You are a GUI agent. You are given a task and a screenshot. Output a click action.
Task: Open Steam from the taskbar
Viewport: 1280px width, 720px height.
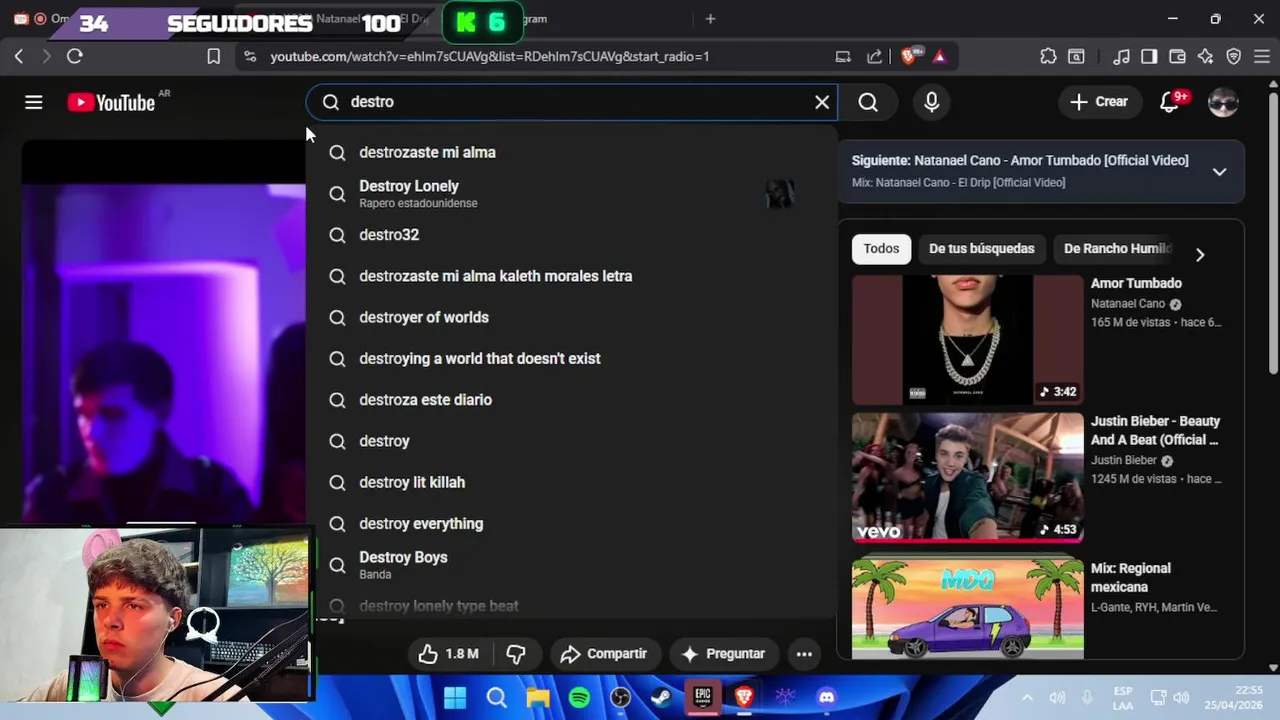click(661, 697)
